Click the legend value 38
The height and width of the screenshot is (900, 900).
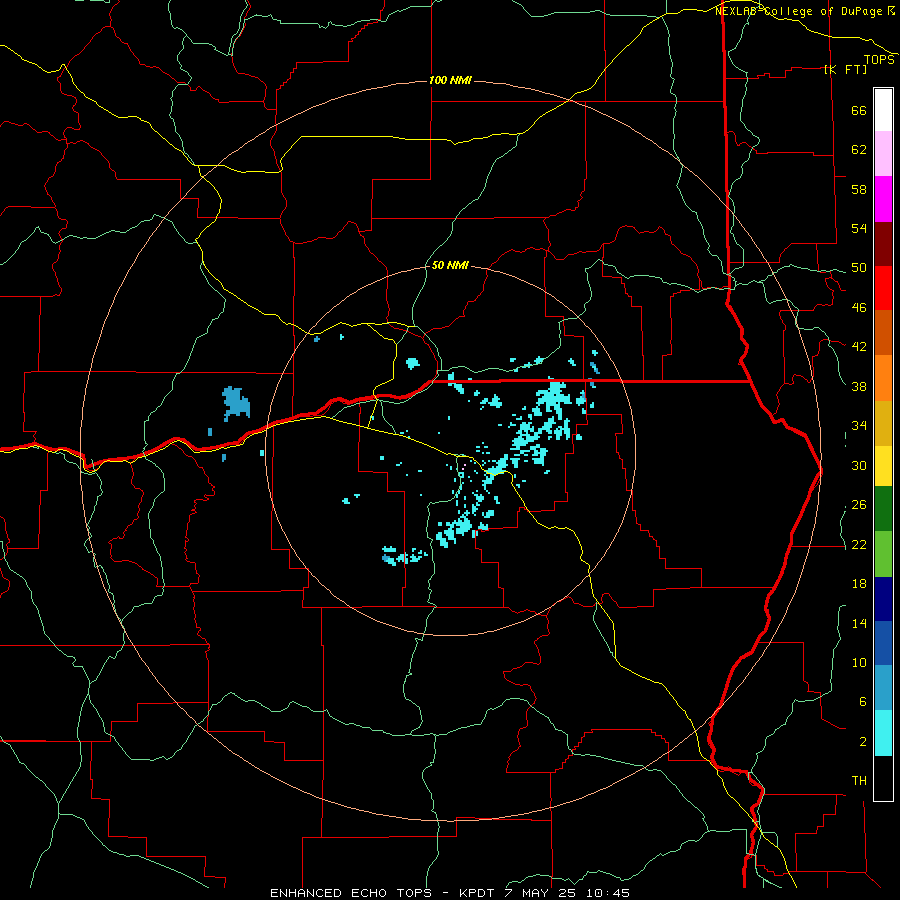[x=859, y=386]
